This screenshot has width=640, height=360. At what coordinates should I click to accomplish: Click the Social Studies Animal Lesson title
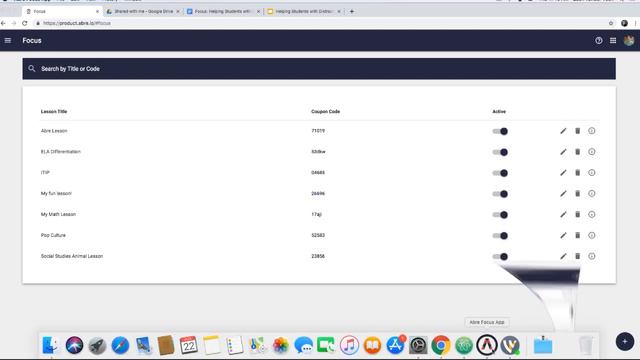pyautogui.click(x=72, y=256)
